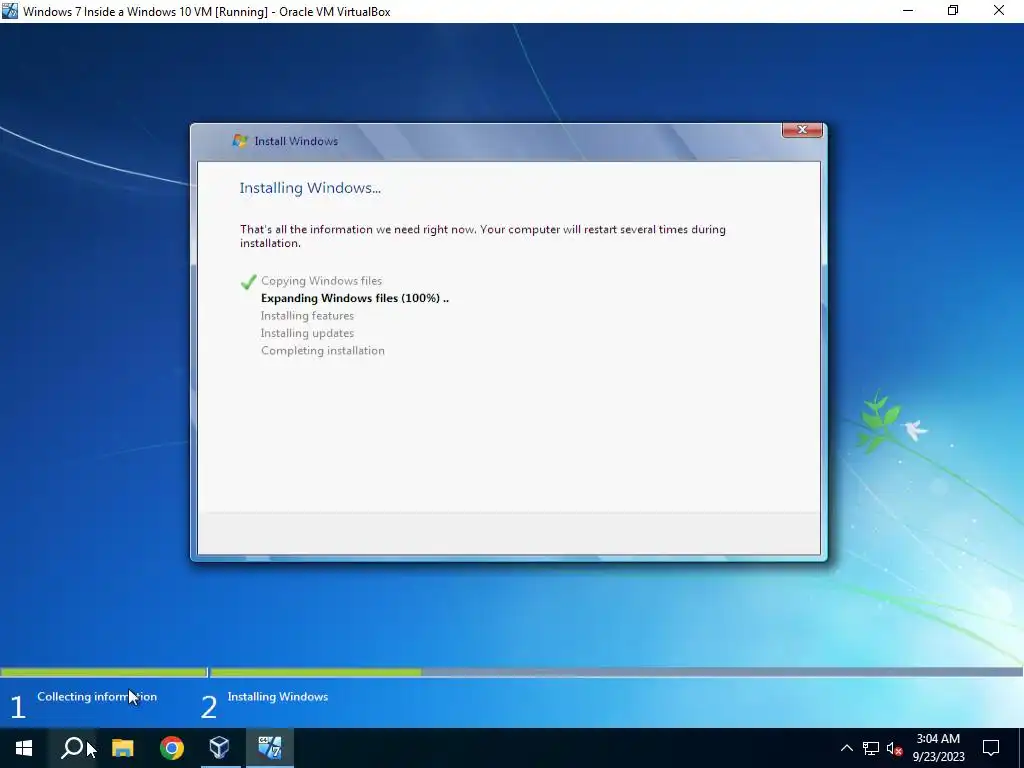1024x768 pixels.
Task: Click the "Copying Windows files" step
Action: [x=321, y=281]
